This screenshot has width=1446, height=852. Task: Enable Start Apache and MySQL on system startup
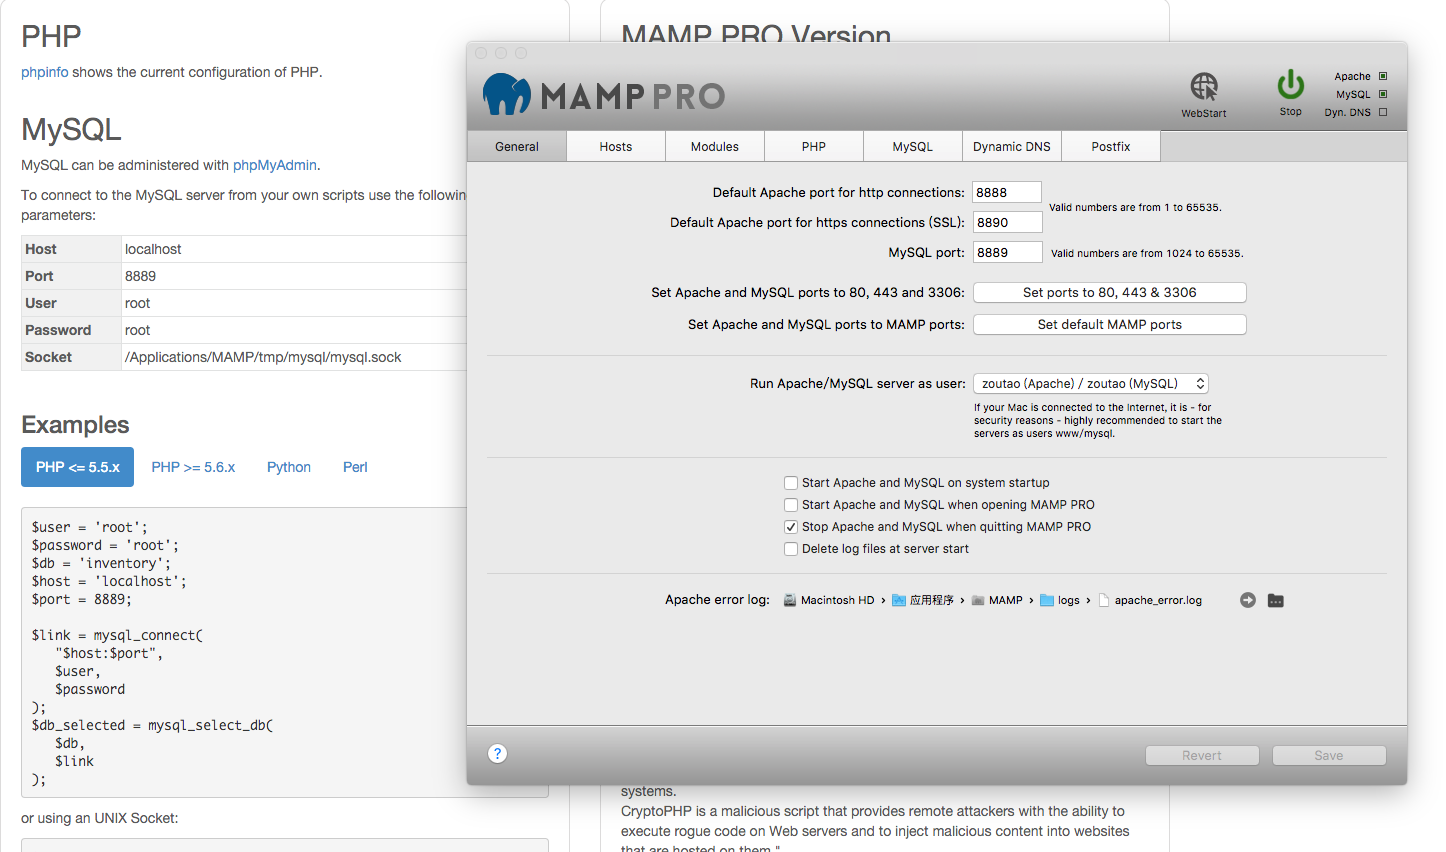click(791, 483)
